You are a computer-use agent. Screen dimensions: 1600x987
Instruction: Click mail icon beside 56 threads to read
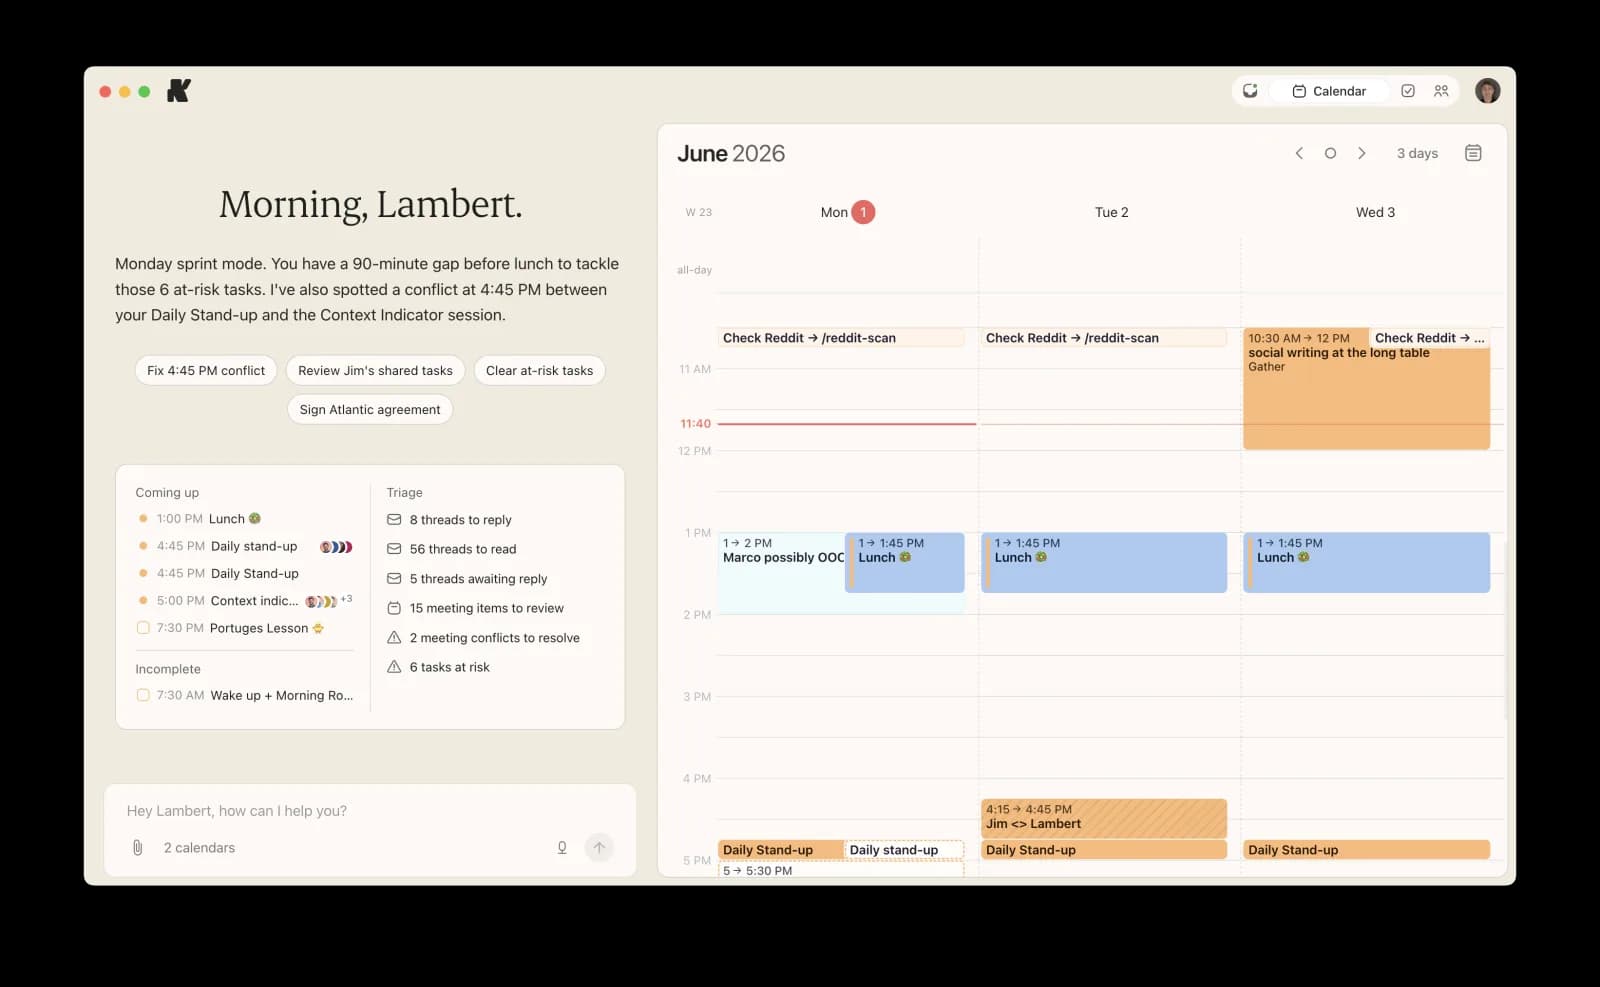coord(394,549)
